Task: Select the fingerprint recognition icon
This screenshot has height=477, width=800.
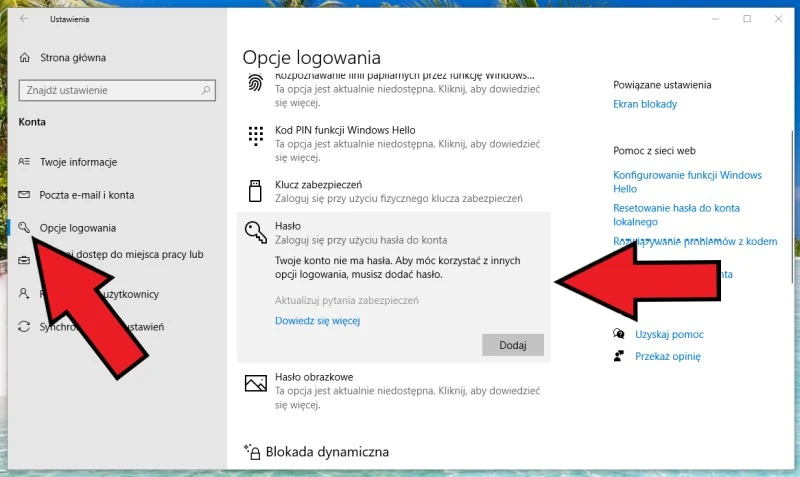Action: pos(256,82)
